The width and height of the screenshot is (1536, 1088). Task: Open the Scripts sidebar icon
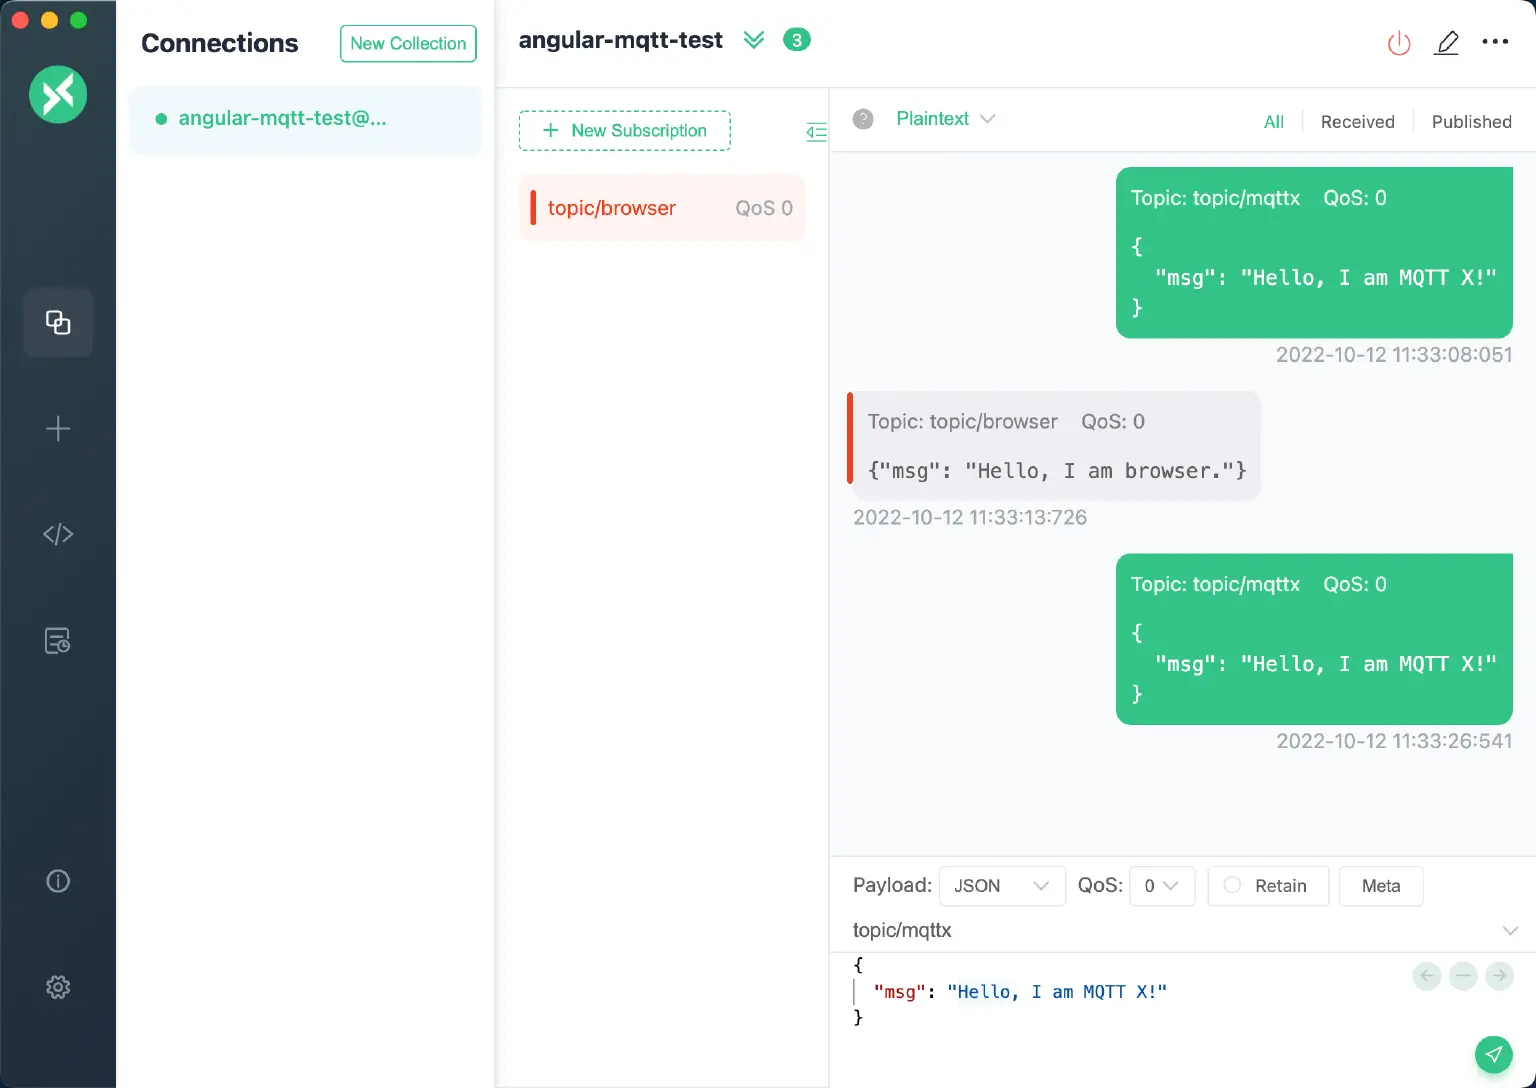58,533
